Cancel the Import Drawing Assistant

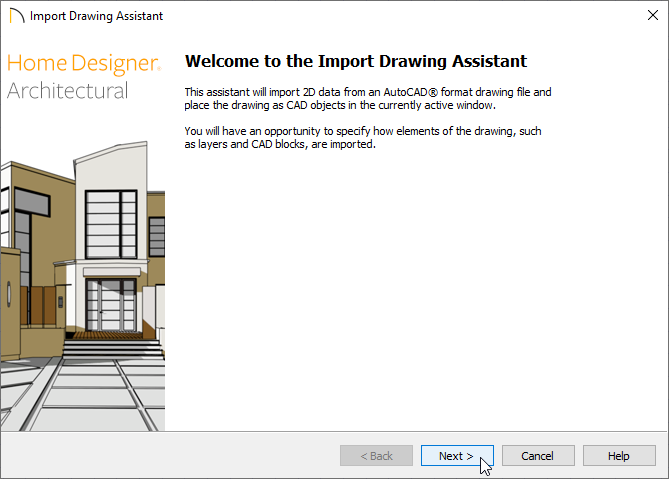pos(538,456)
